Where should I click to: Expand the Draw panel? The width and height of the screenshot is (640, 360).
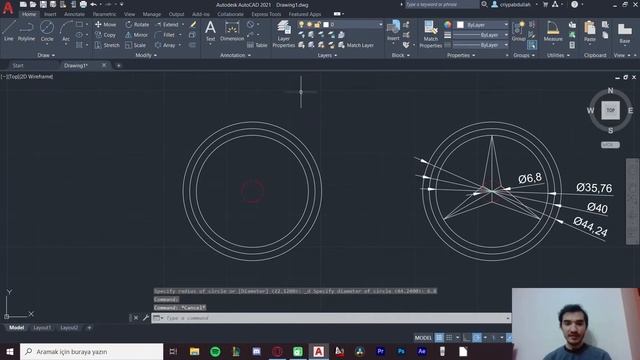46,55
